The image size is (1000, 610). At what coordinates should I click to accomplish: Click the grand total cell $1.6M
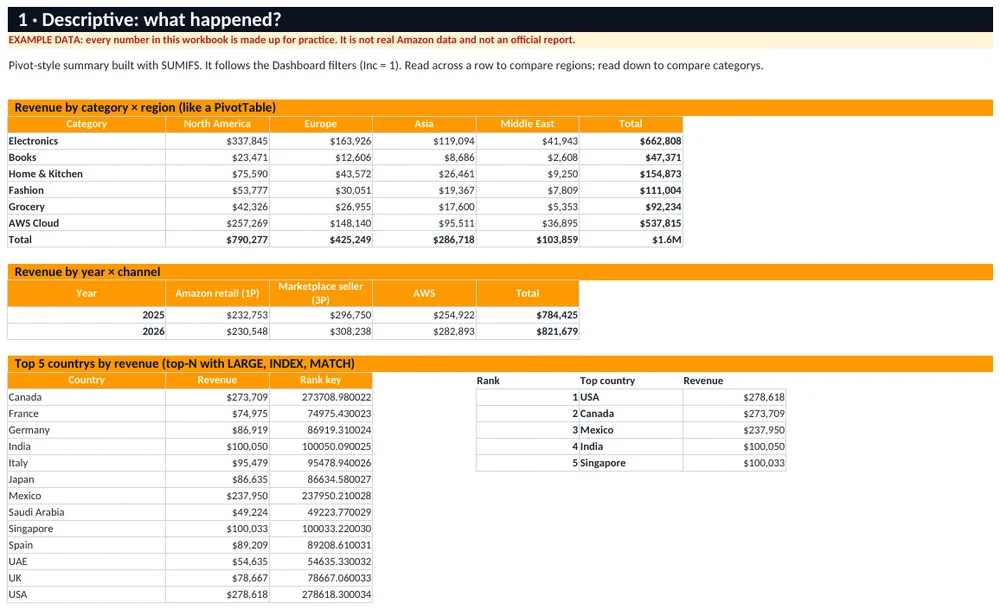630,240
